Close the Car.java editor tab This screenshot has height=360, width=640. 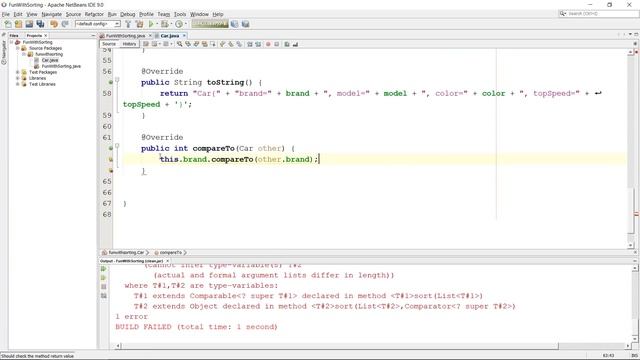(x=184, y=36)
